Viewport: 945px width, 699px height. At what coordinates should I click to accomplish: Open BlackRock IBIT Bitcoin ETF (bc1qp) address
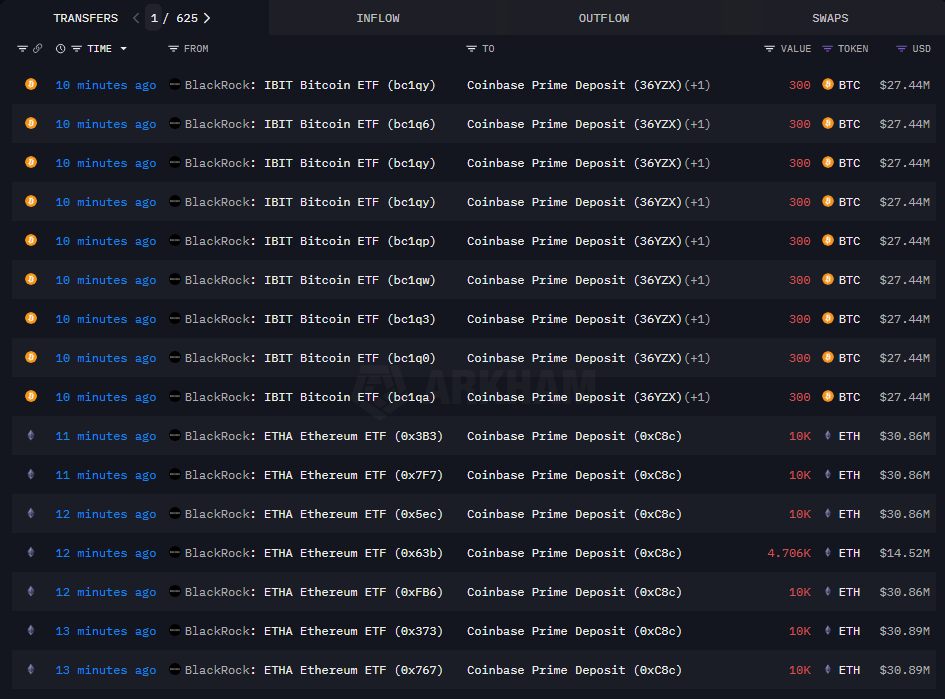click(x=310, y=241)
